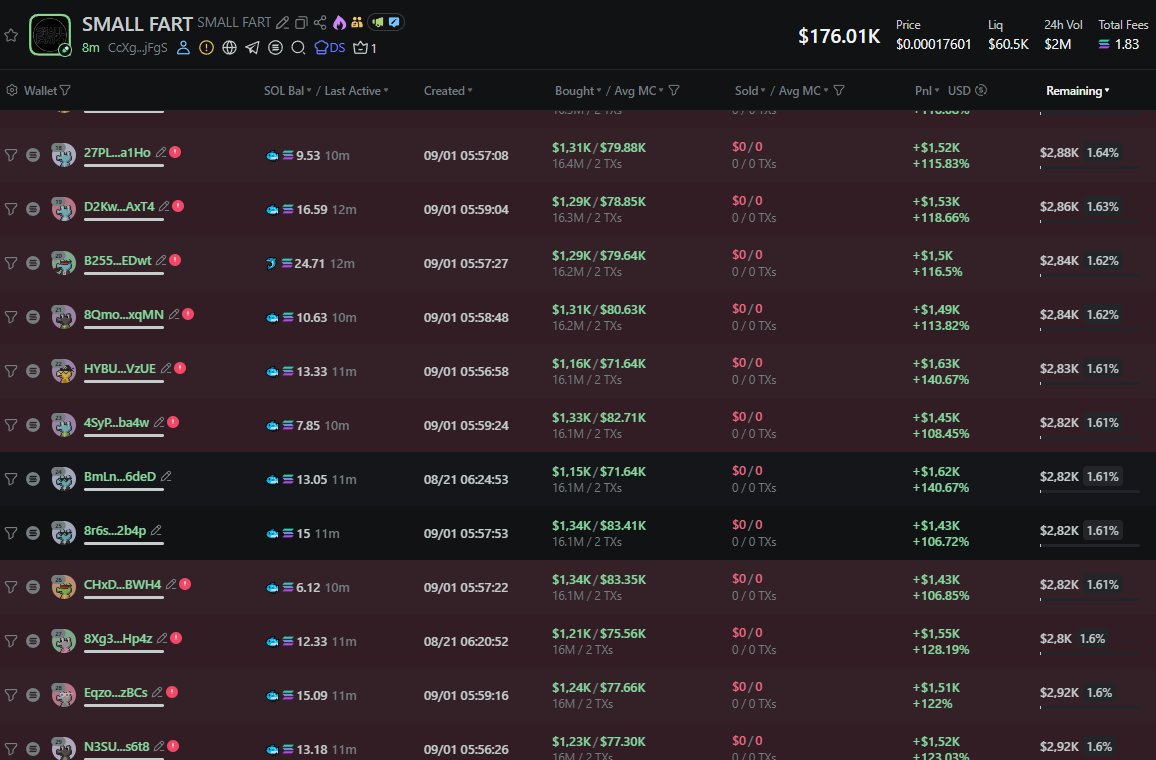Open the round Solana explorer icon in the 4SyP...ba4w row
1156x760 pixels.
coord(33,425)
